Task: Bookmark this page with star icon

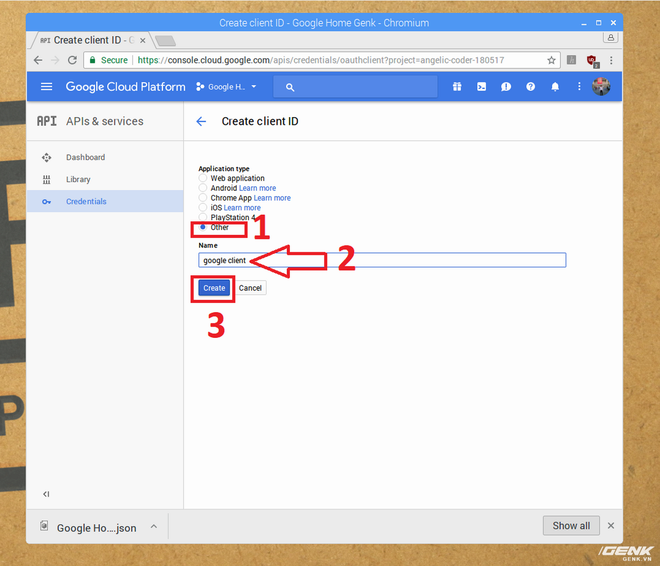Action: [x=551, y=60]
